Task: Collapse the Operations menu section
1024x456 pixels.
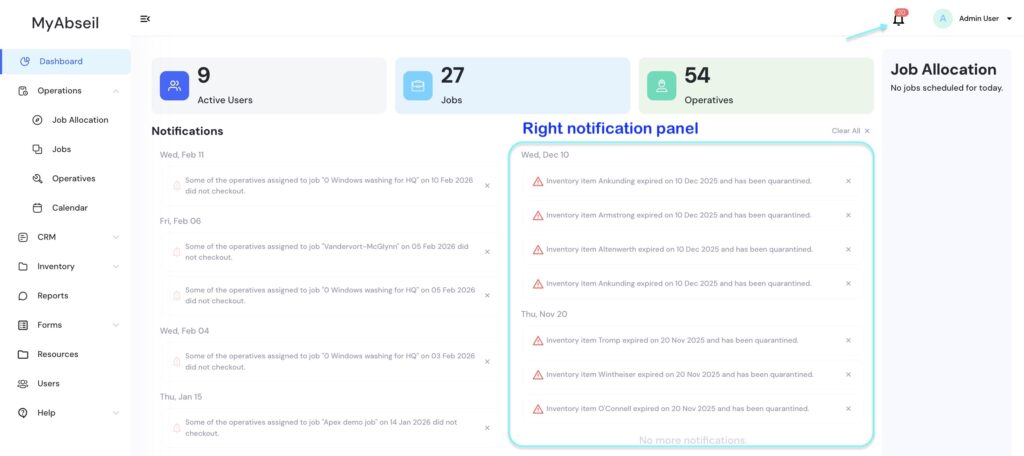Action: point(116,91)
